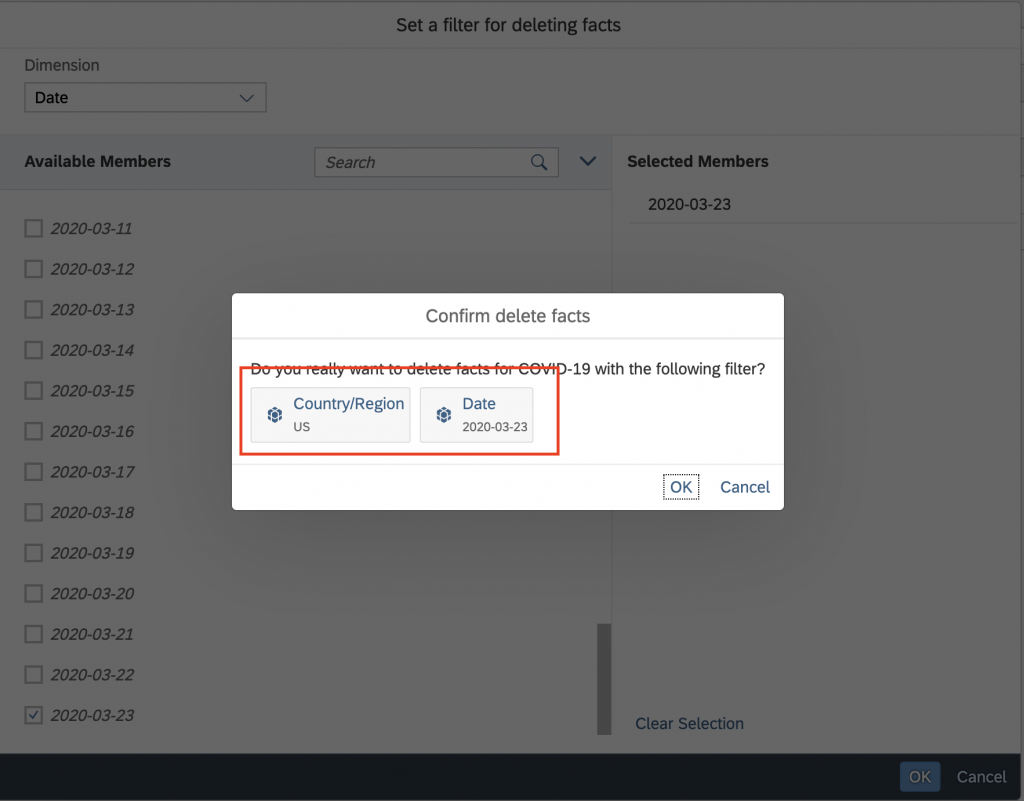Image resolution: width=1024 pixels, height=801 pixels.
Task: Check the 2020-03-19 checkbox
Action: (33, 553)
